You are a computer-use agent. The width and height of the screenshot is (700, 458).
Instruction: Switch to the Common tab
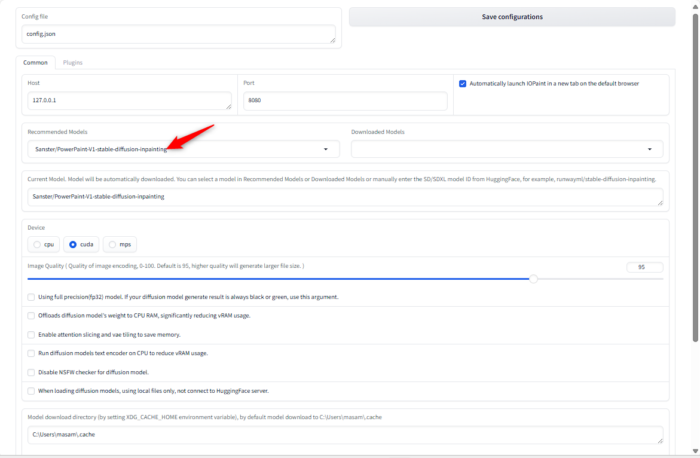tap(35, 62)
